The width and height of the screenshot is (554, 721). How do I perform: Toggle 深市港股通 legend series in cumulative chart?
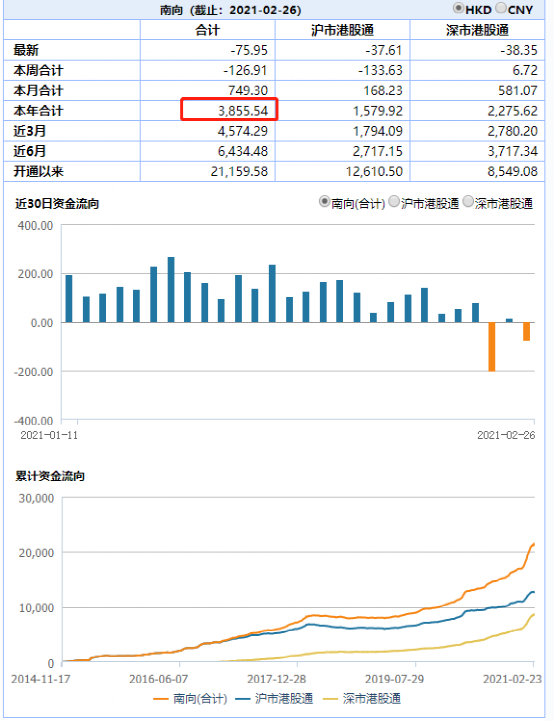362,698
